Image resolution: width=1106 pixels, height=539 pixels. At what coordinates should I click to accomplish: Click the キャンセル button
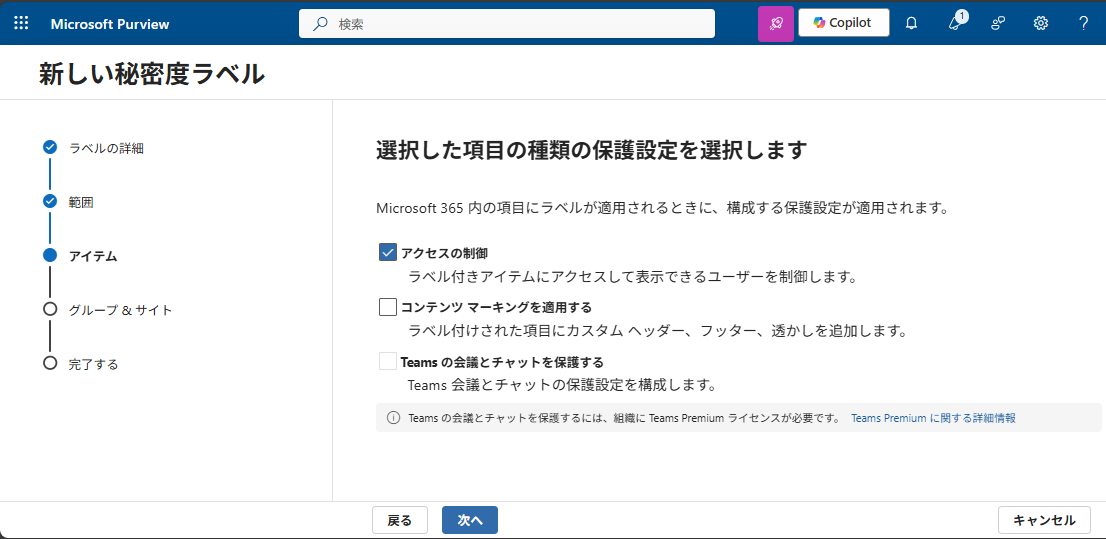point(1044,521)
